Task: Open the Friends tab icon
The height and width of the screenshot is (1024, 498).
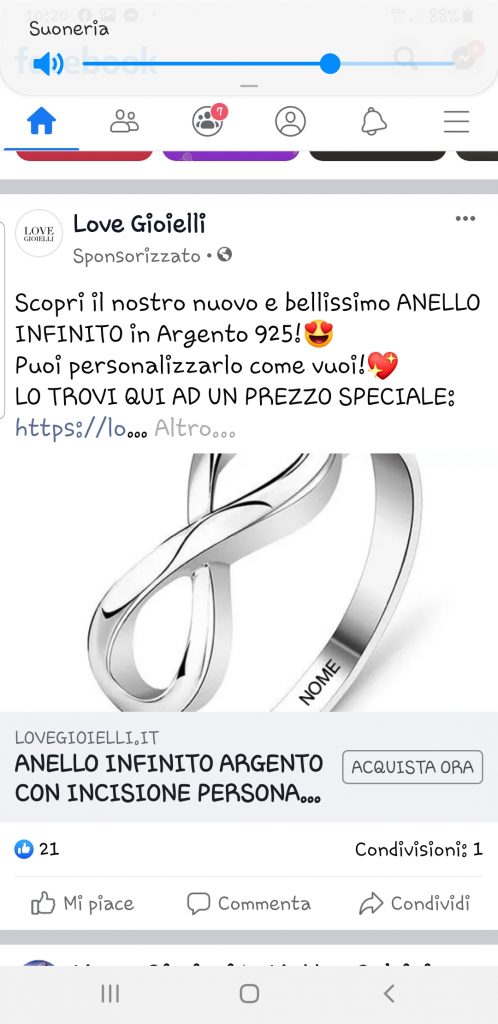Action: (x=124, y=121)
